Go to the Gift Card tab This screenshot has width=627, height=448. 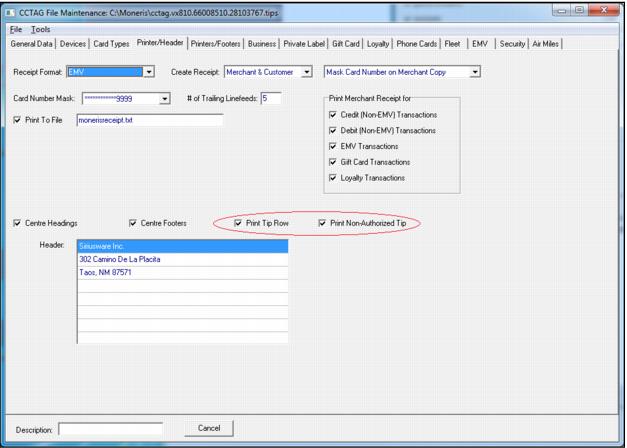tap(345, 44)
